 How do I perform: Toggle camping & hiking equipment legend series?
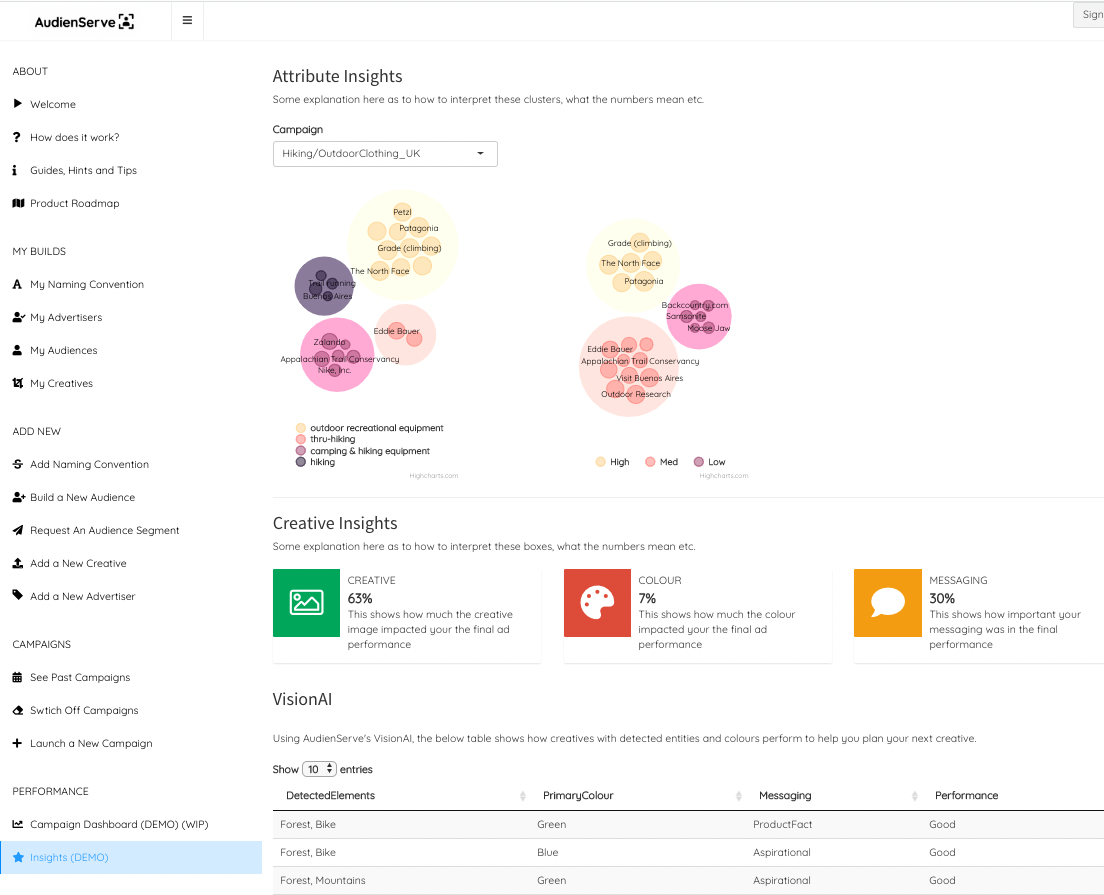(363, 451)
